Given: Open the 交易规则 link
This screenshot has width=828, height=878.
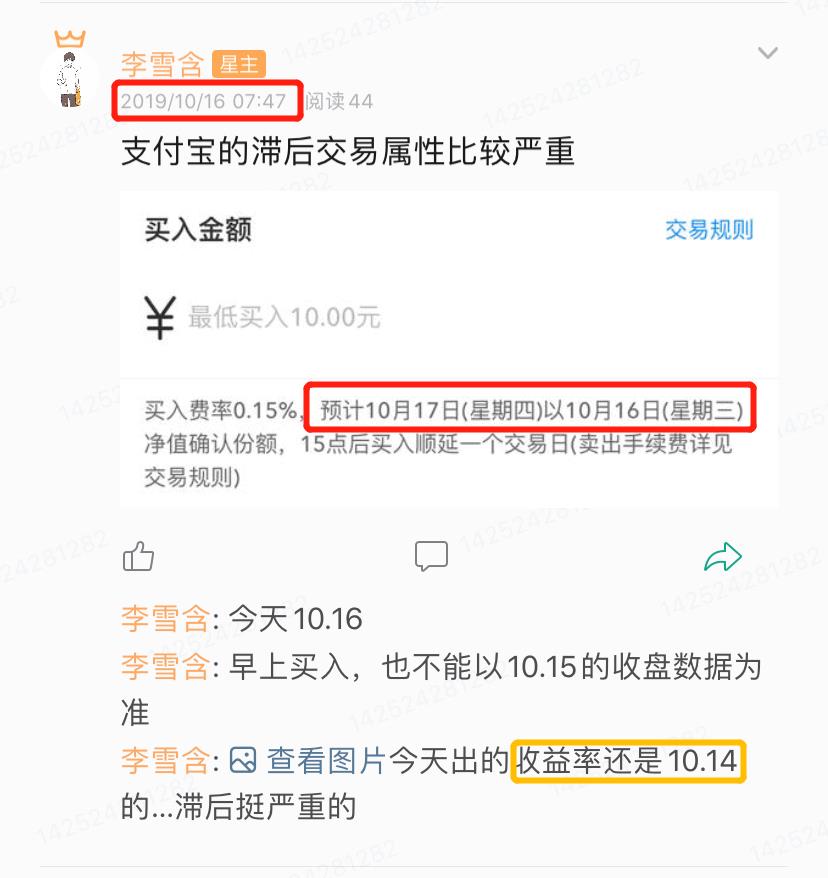Looking at the screenshot, I should click(709, 230).
